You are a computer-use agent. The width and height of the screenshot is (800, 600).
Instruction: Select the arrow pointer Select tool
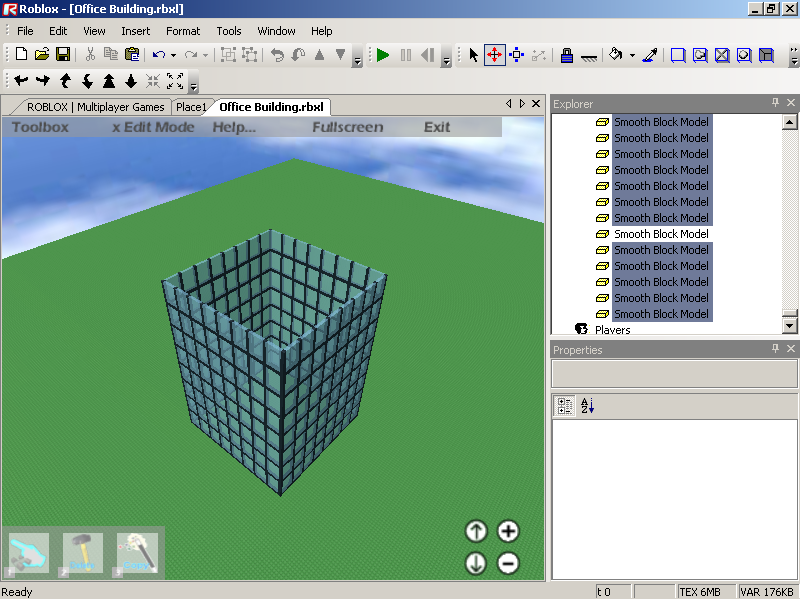coord(474,55)
